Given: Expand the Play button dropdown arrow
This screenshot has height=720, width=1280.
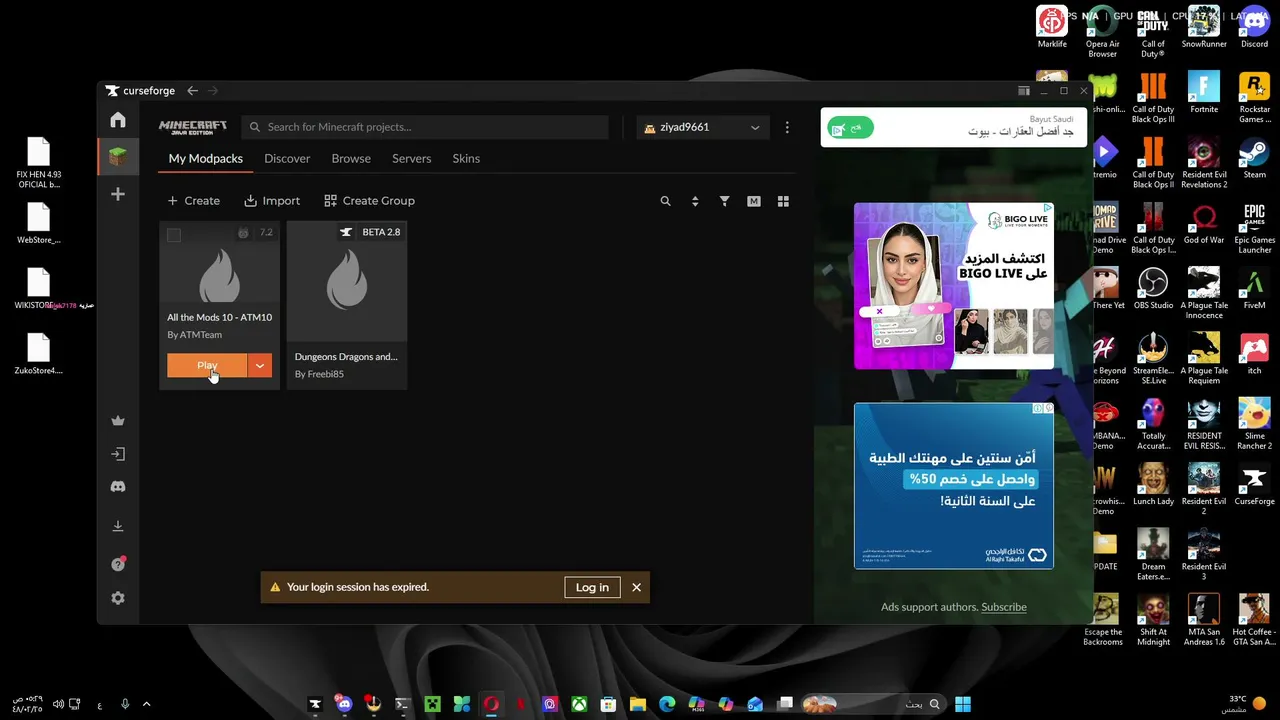Looking at the screenshot, I should pyautogui.click(x=259, y=366).
